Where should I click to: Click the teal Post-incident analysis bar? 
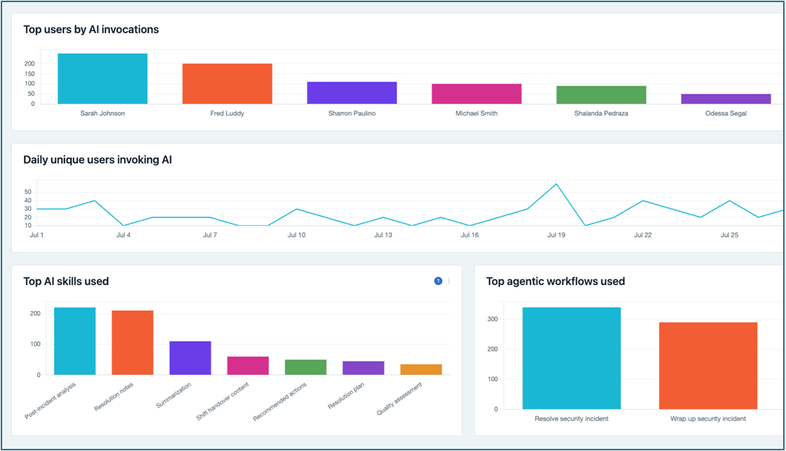point(75,341)
